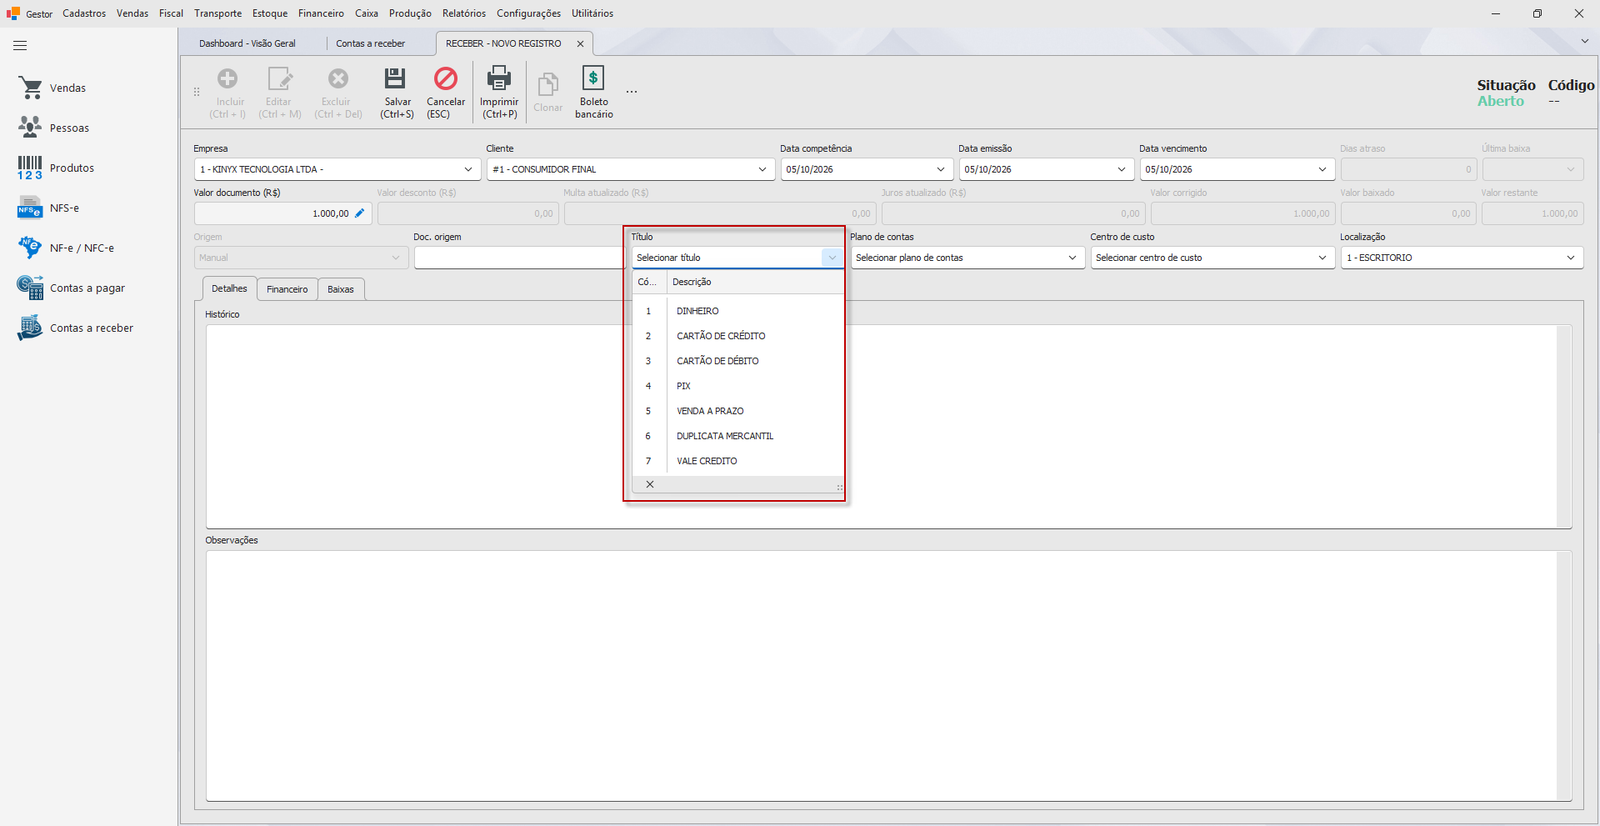Close the RECEBER - NOVO REGISTRO tab
1600x826 pixels.
580,44
